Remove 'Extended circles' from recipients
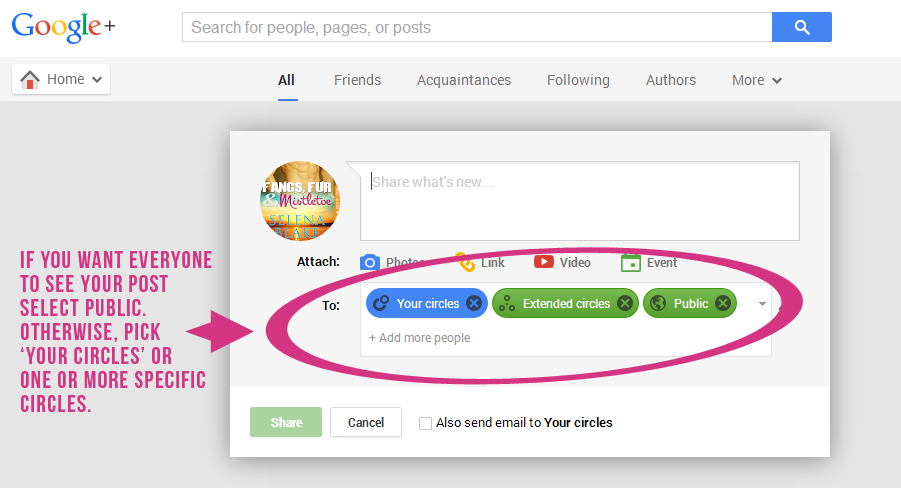Viewport: 901px width, 488px height. click(x=624, y=303)
